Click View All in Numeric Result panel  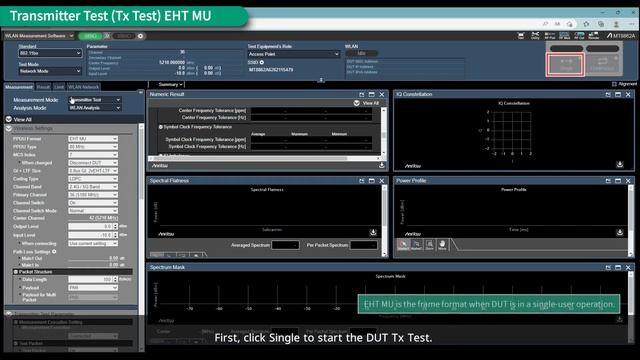[x=366, y=103]
